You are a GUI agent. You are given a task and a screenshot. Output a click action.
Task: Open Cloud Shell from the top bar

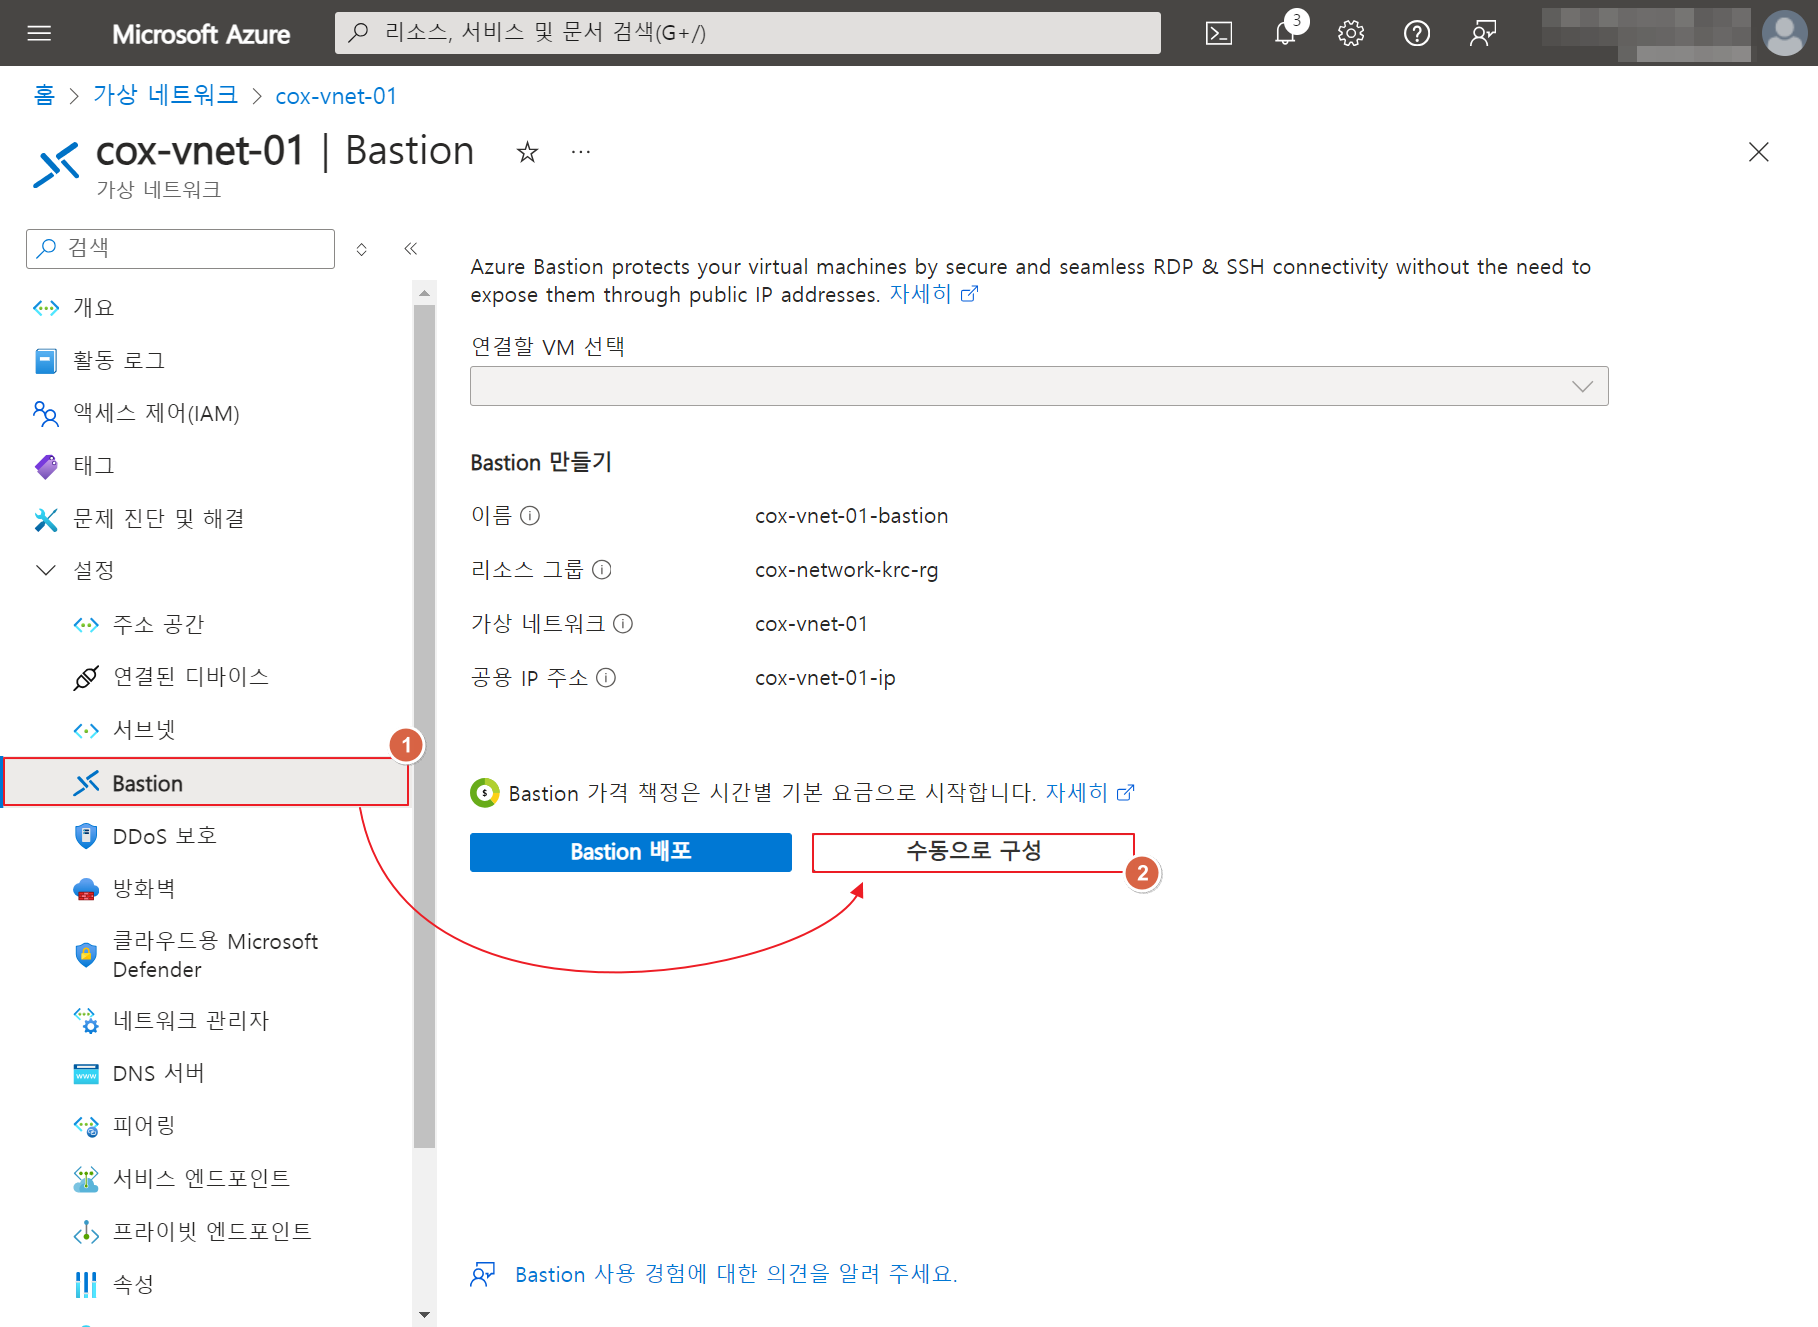point(1219,33)
